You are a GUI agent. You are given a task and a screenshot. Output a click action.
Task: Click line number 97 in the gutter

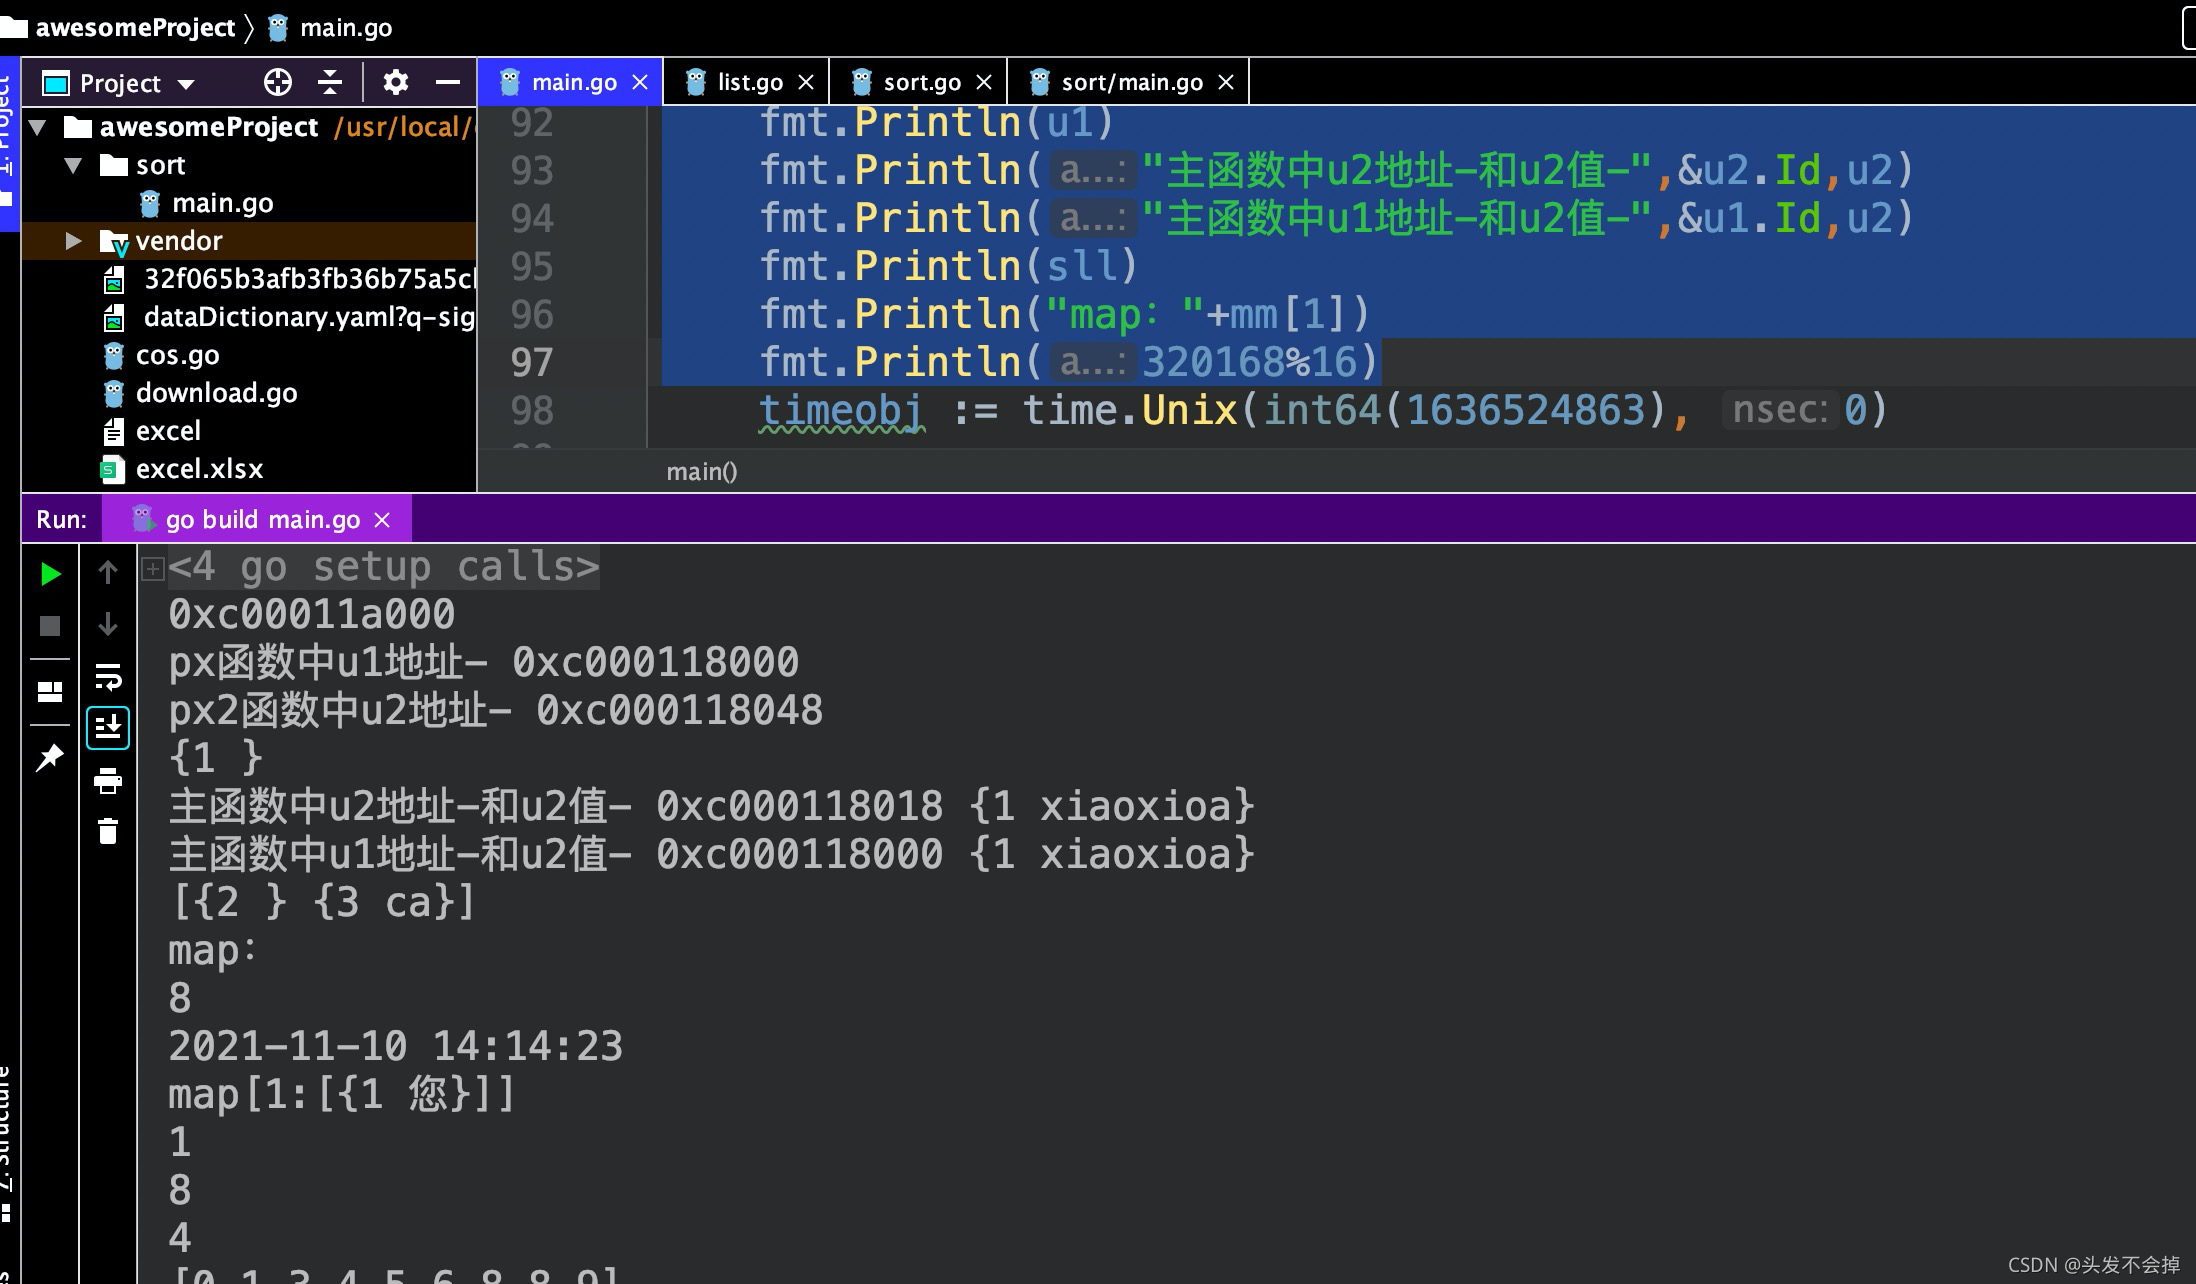532,362
